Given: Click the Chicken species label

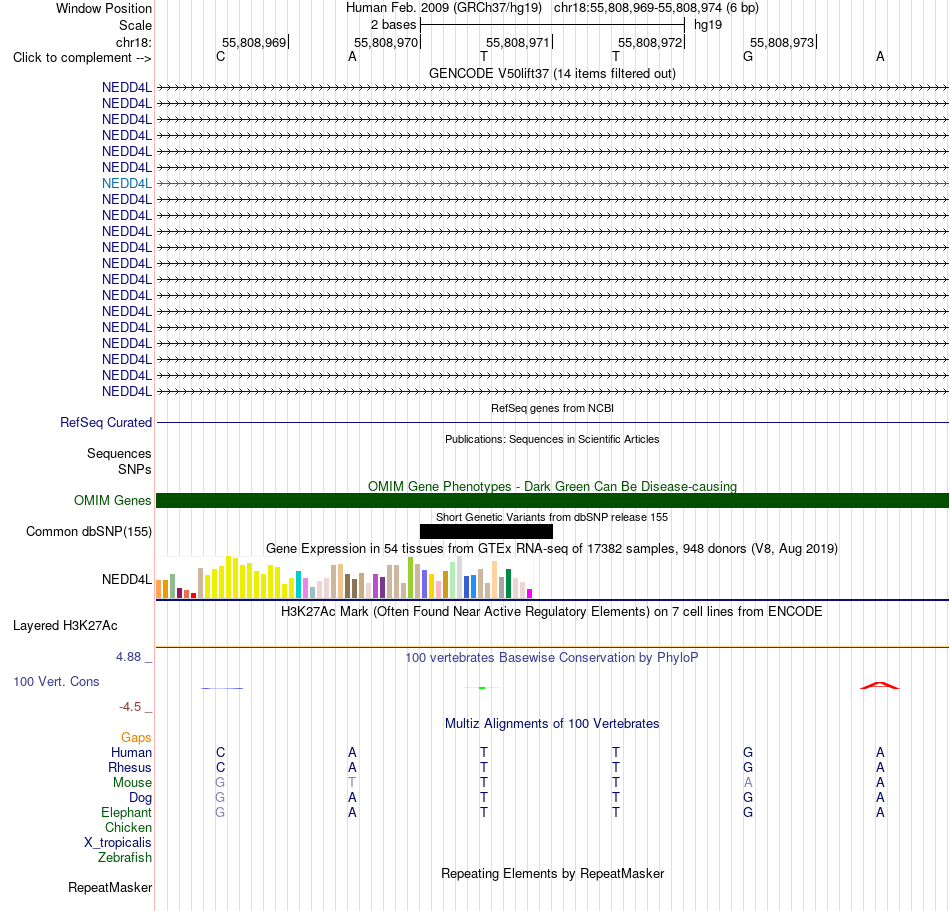Looking at the screenshot, I should 128,827.
